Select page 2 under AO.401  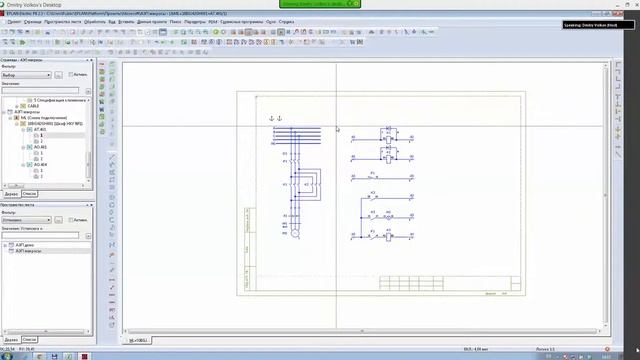coord(41,159)
